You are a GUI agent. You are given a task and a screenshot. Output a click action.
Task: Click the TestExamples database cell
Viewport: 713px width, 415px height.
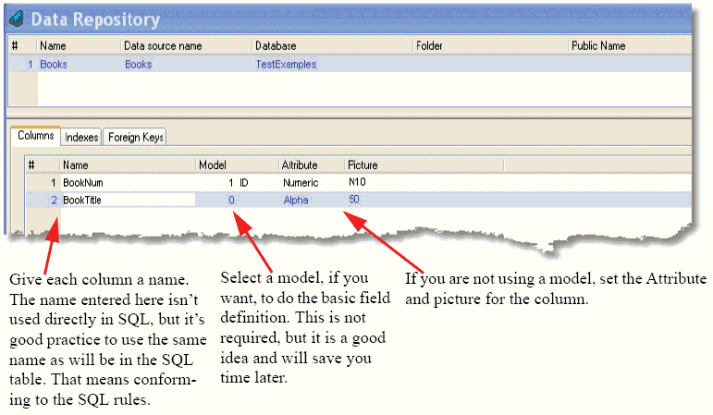tap(286, 64)
